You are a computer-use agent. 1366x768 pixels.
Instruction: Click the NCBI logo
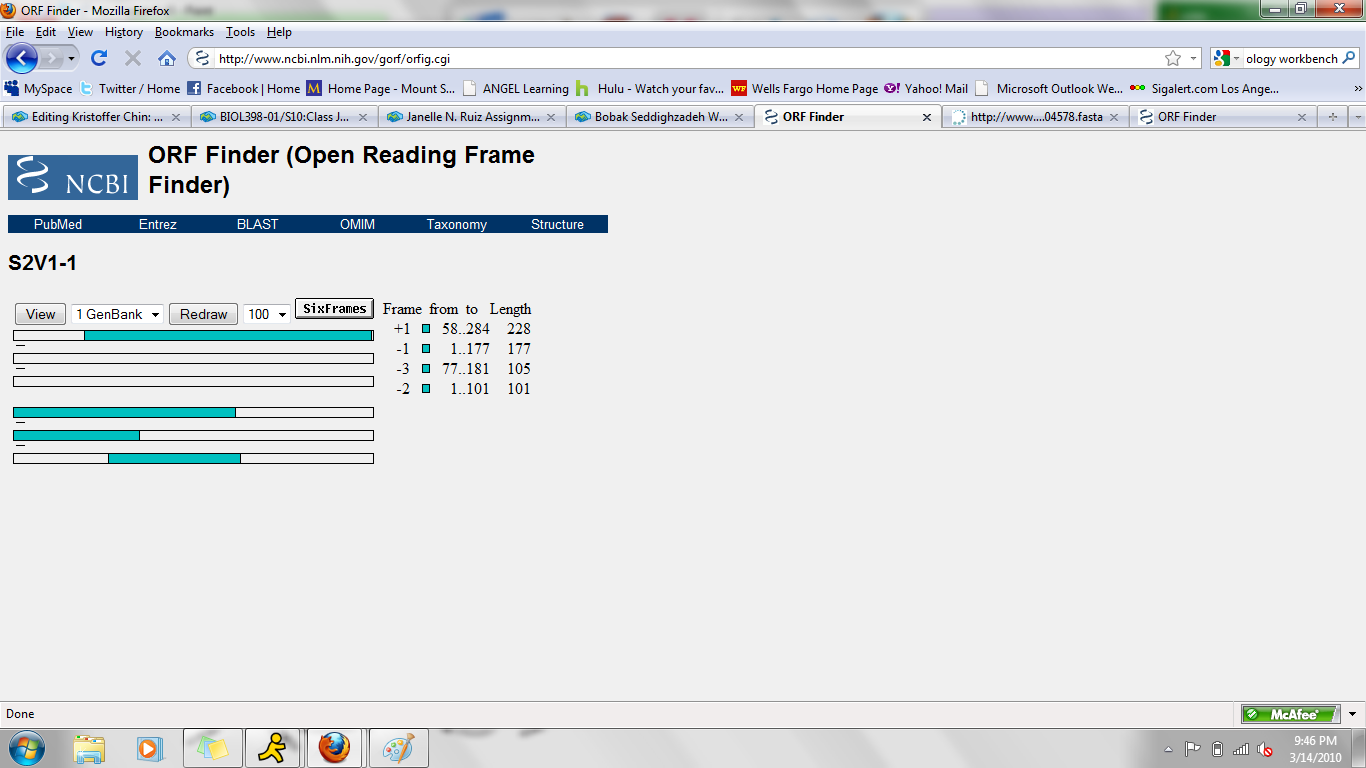[x=73, y=177]
